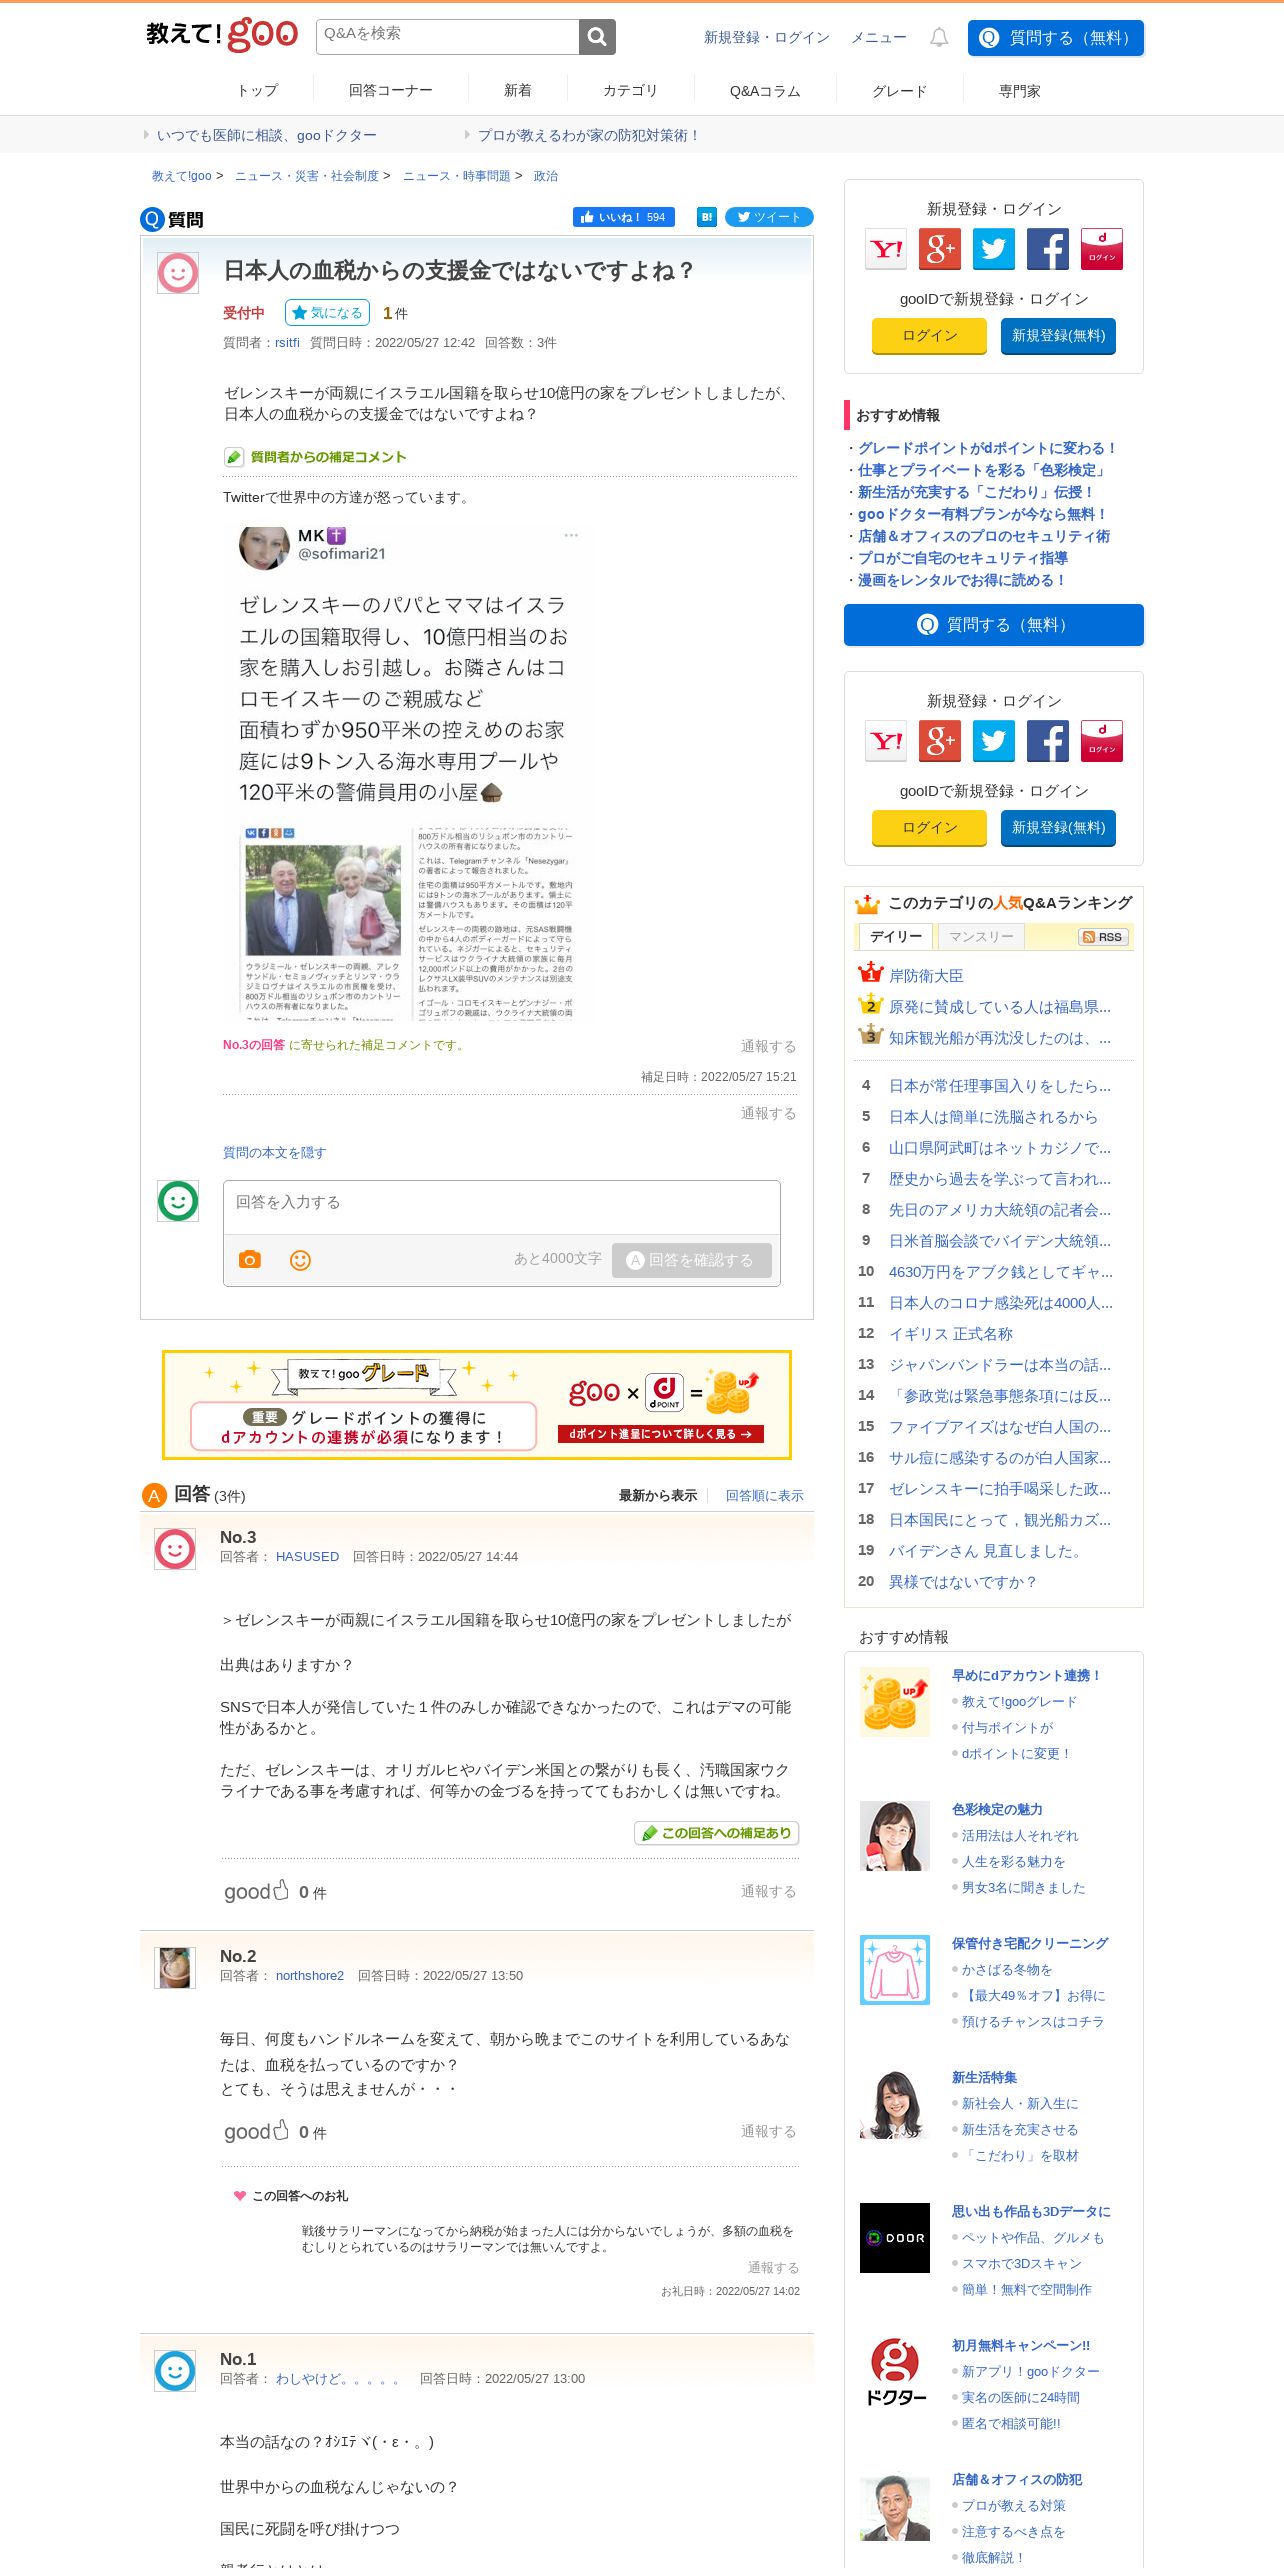Viewport: 1284px width, 2568px height.
Task: Click the Twitter ツイート button
Action: [769, 217]
